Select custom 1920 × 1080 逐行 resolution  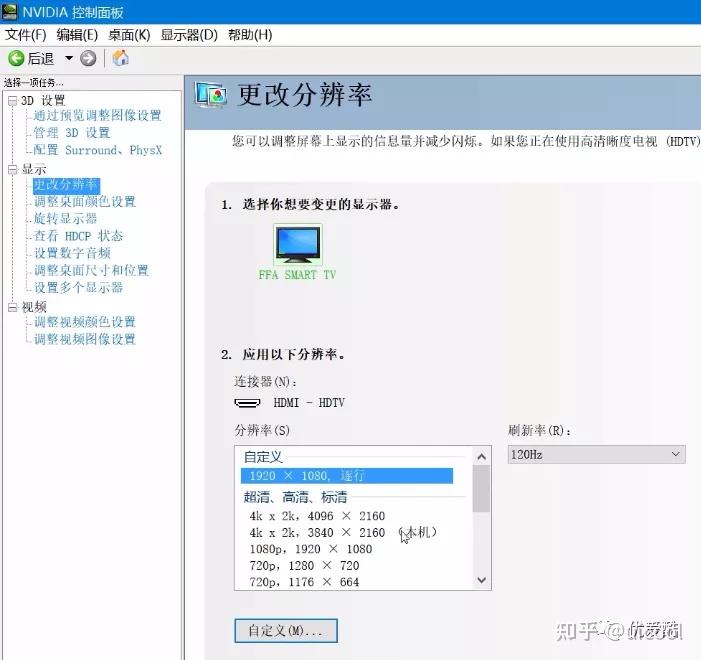(347, 476)
